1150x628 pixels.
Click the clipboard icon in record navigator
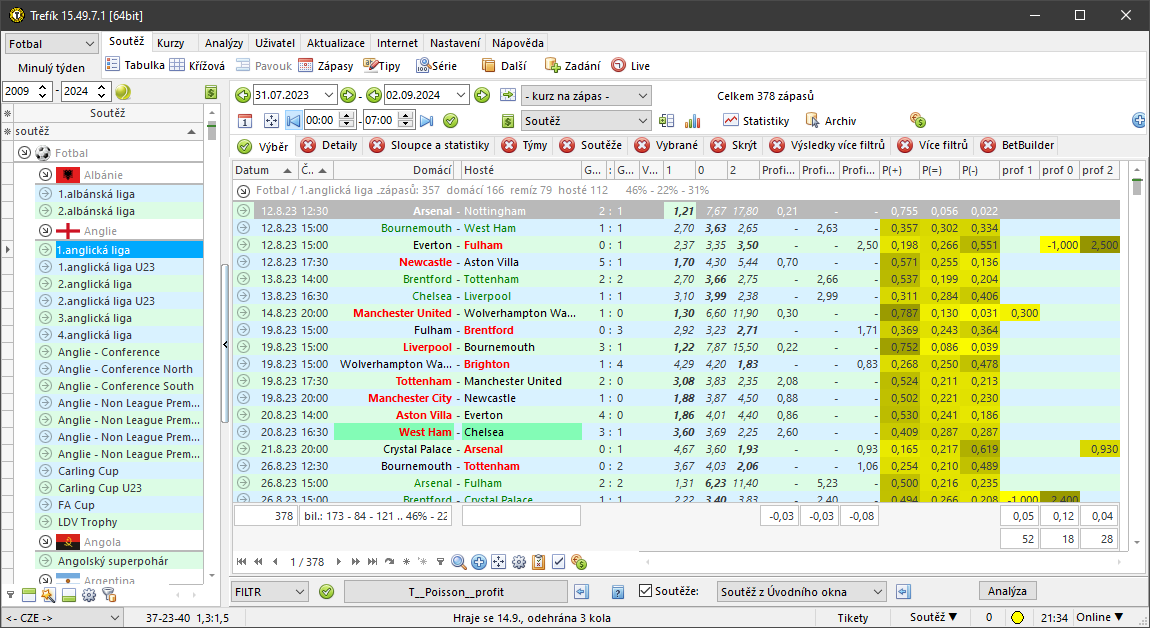click(538, 562)
